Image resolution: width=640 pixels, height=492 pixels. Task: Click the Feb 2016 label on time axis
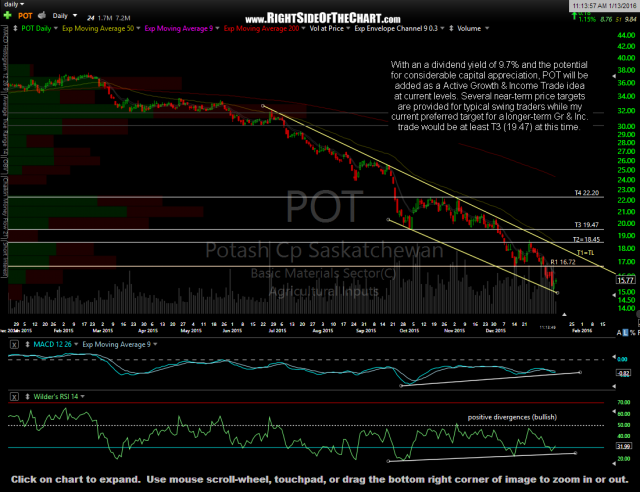tap(582, 331)
